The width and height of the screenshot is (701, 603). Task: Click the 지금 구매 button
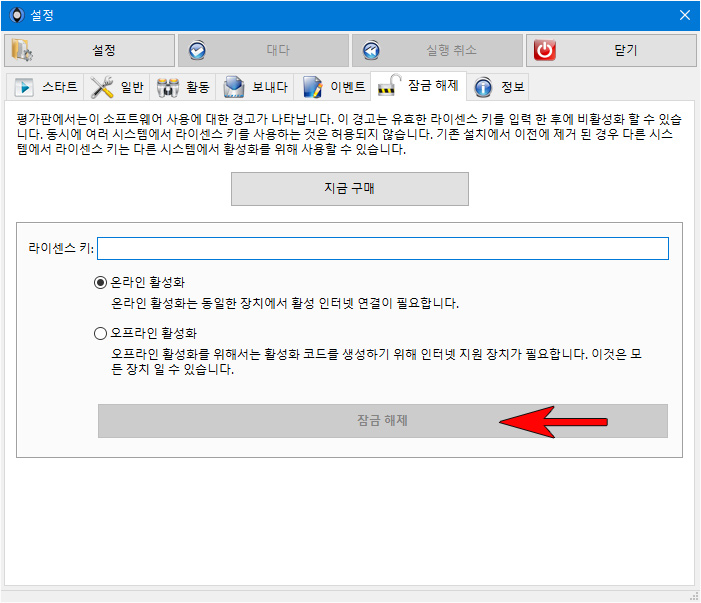tap(350, 189)
